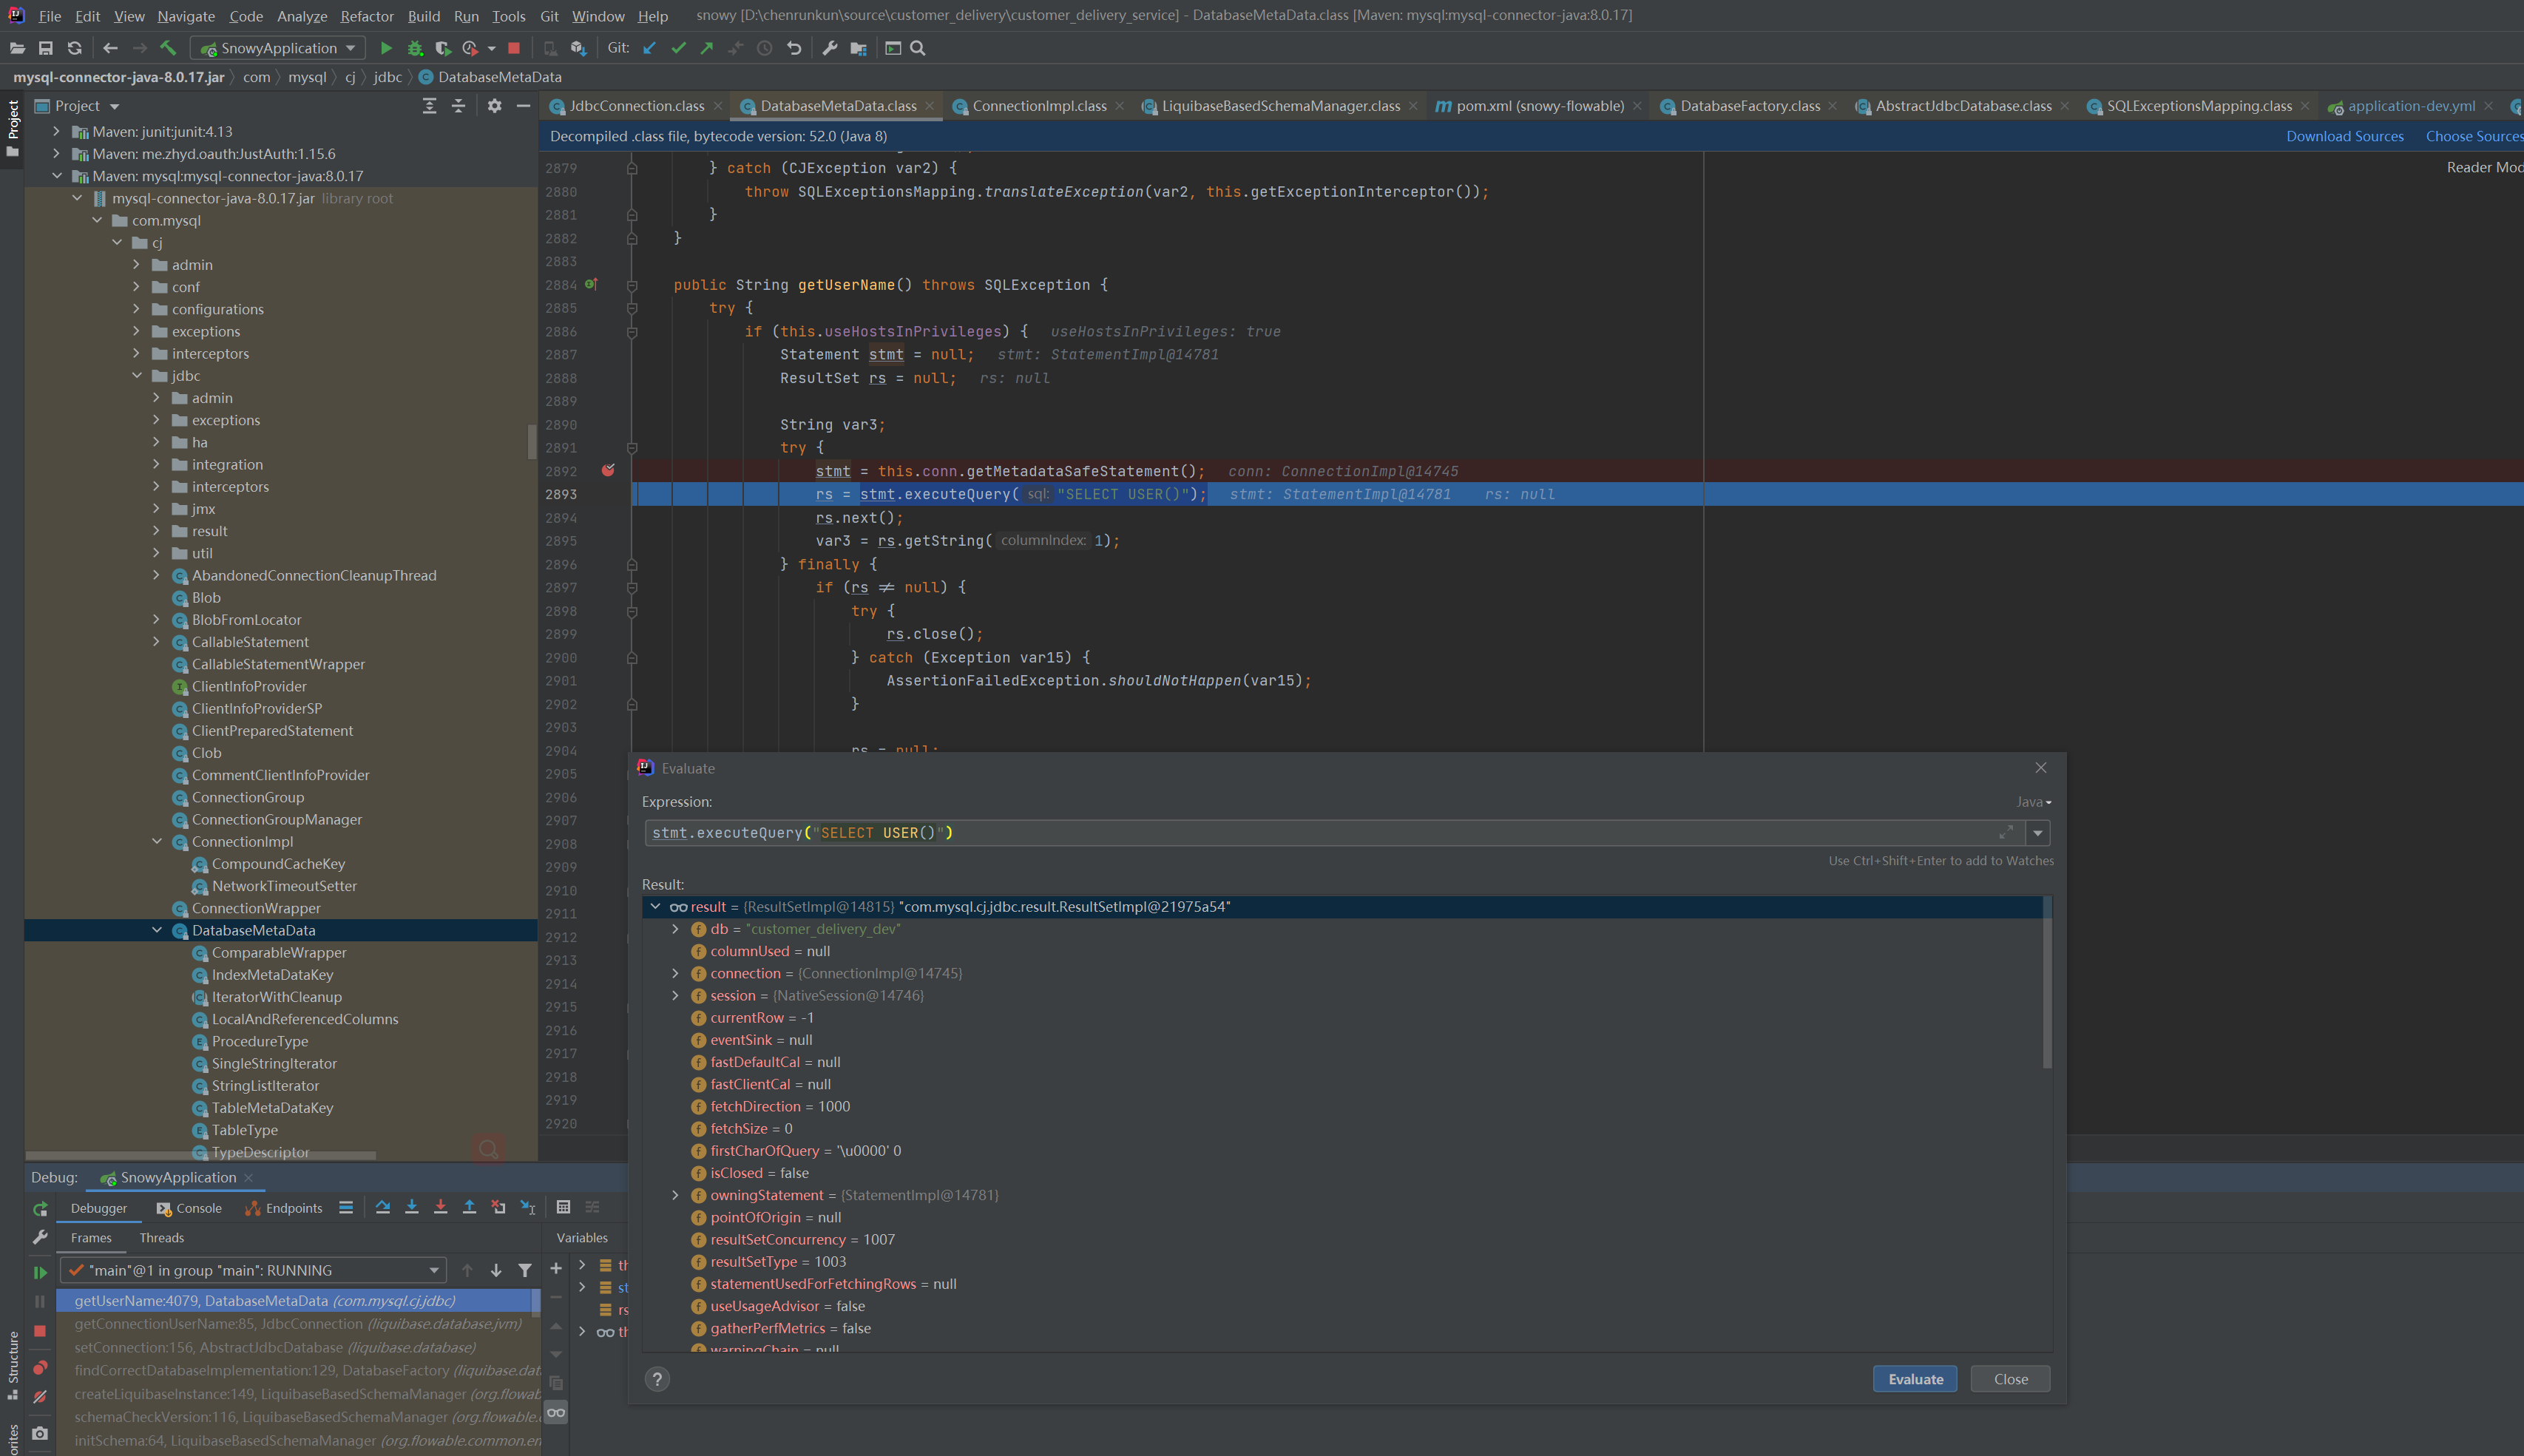Toggle Mute Breakpoints in debug sidebar
This screenshot has height=1456, width=2524.
coord(40,1396)
